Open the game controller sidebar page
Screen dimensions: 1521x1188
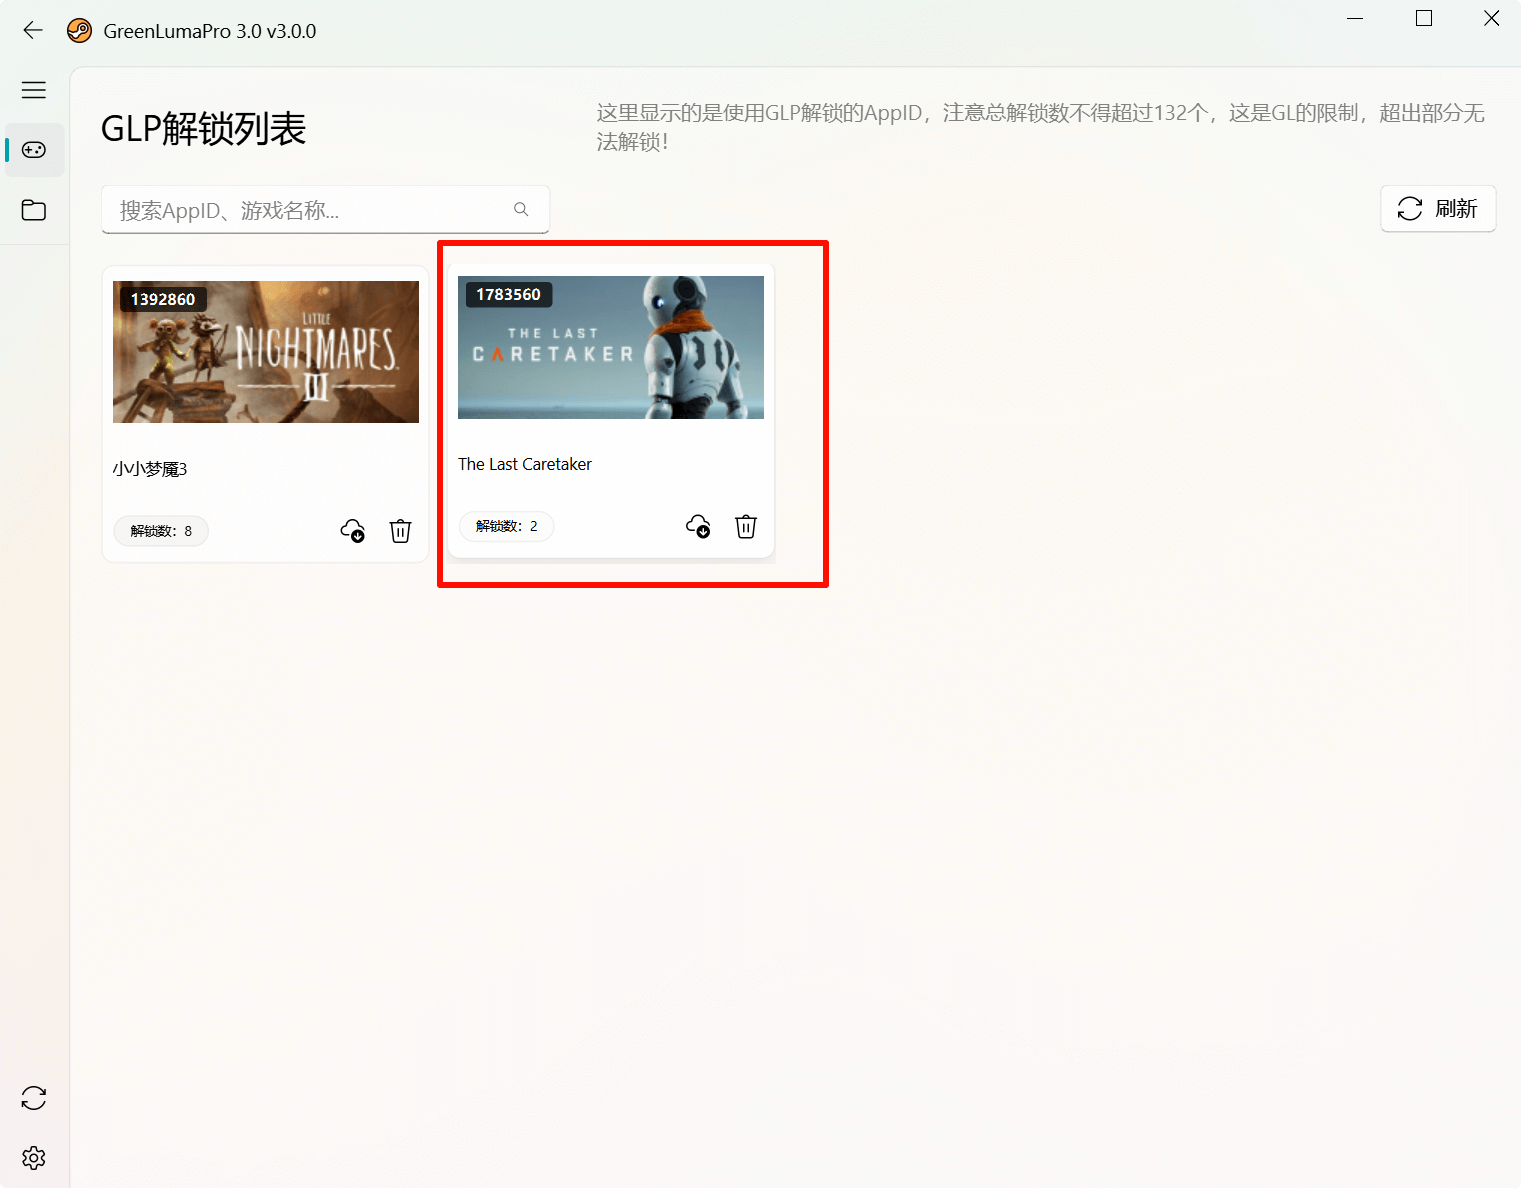click(34, 150)
